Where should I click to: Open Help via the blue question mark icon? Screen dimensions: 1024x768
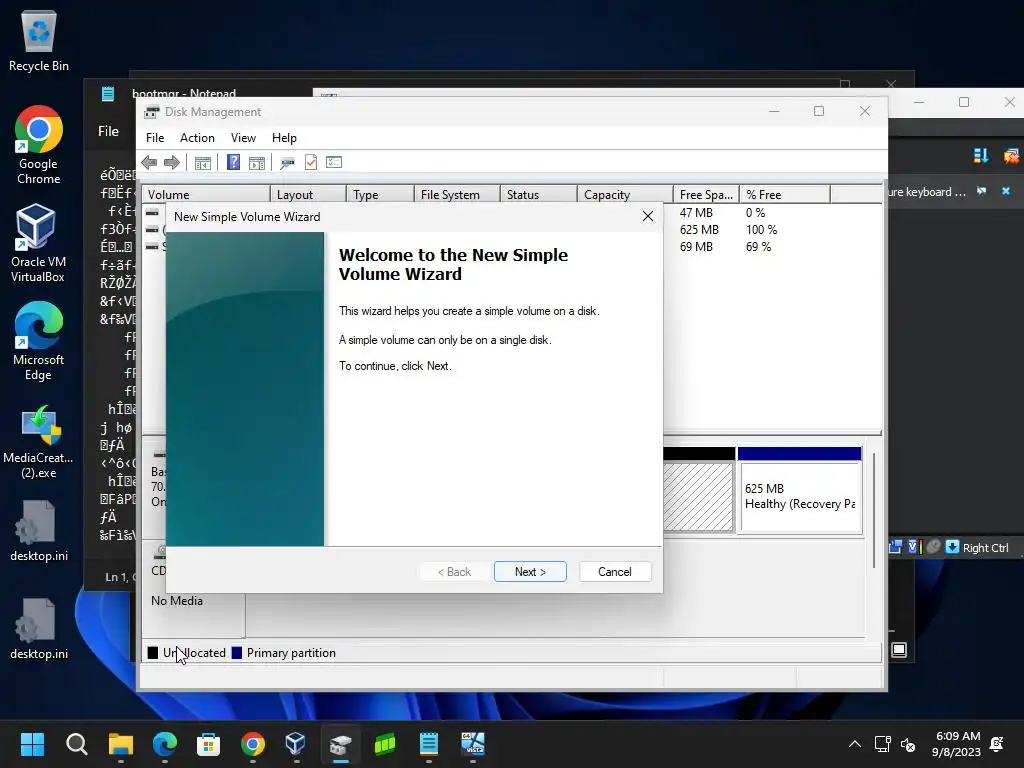[x=233, y=162]
